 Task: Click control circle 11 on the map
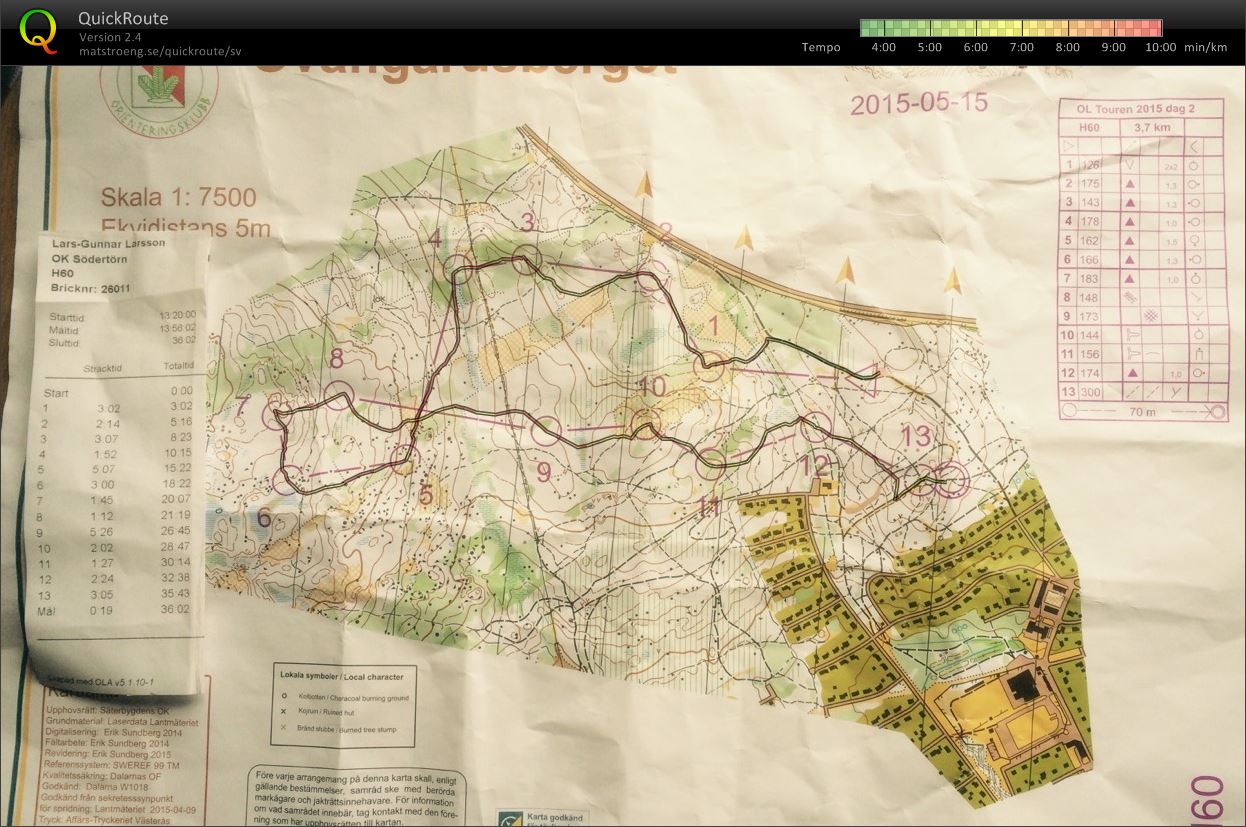710,462
